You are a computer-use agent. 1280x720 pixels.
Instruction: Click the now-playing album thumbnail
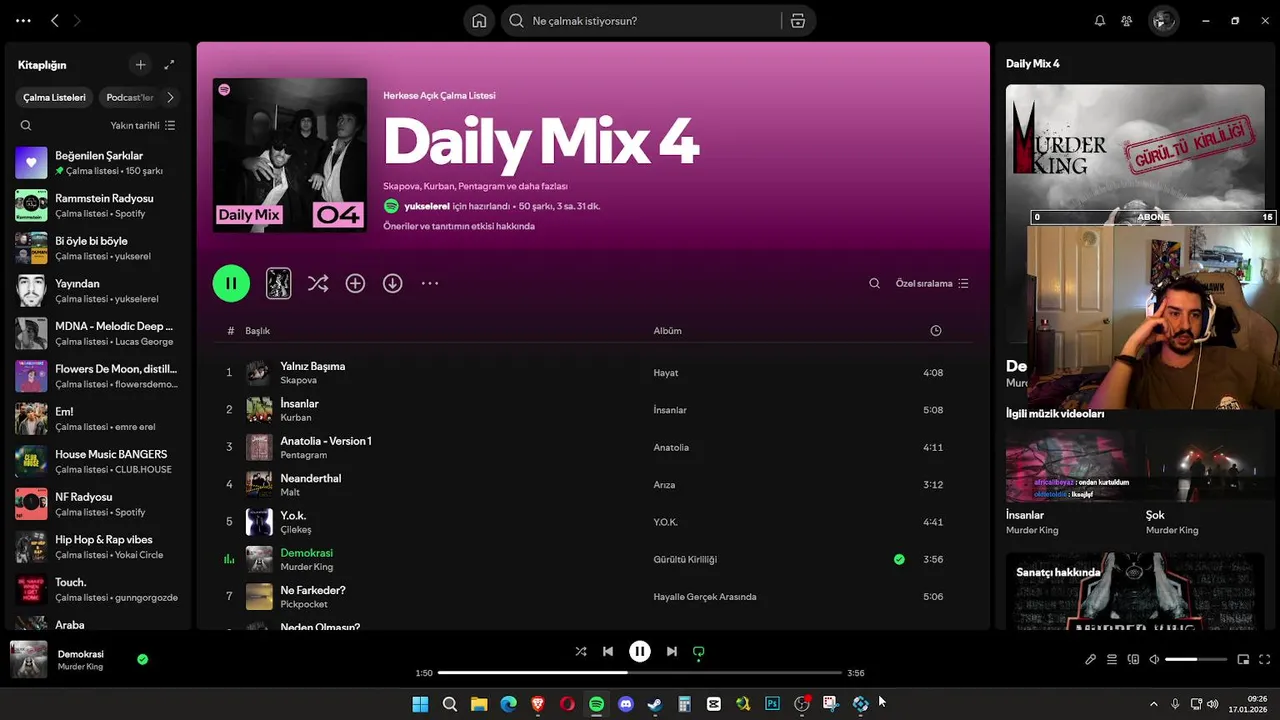coord(29,660)
